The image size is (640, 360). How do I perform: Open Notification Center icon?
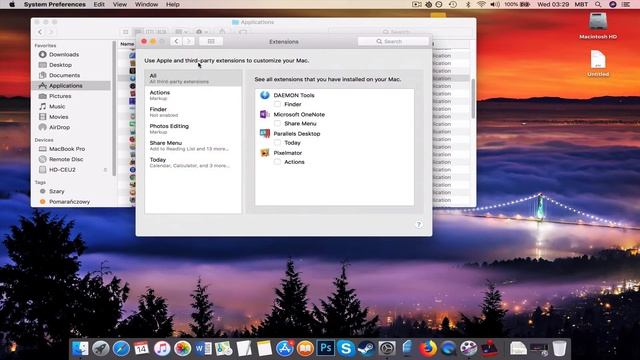point(626,4)
